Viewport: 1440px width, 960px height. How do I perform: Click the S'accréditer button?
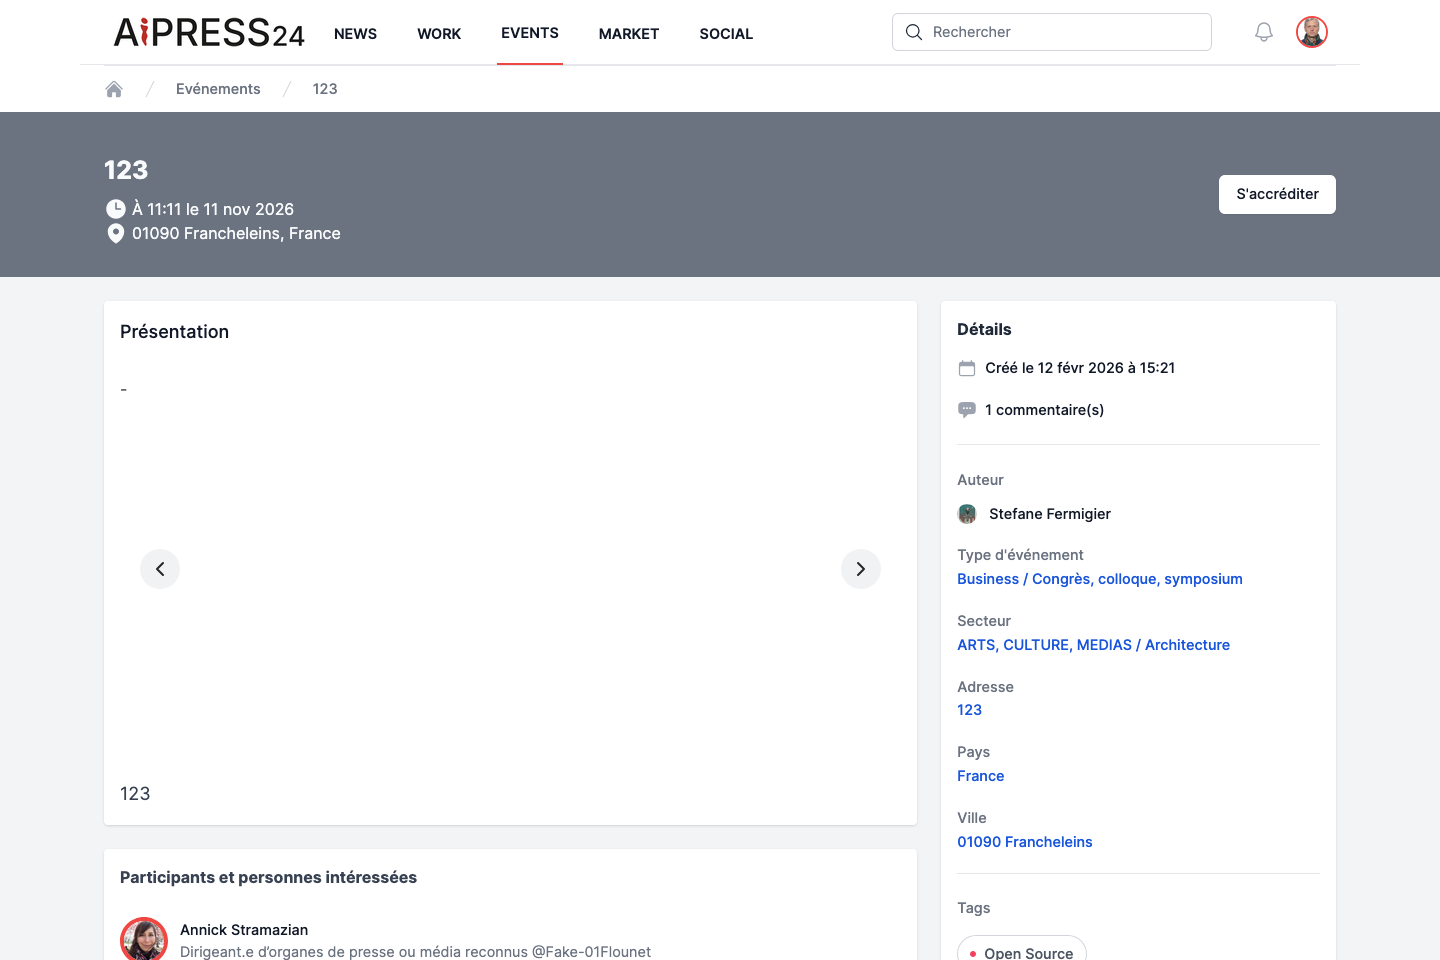click(x=1277, y=194)
